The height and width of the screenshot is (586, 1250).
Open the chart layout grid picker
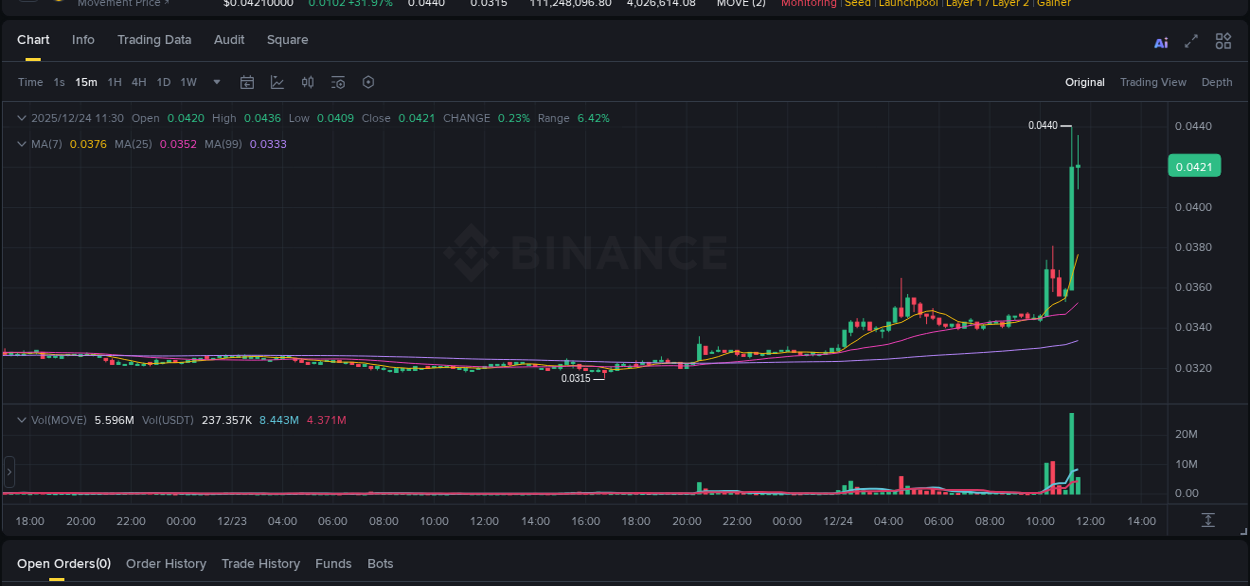click(x=1223, y=40)
